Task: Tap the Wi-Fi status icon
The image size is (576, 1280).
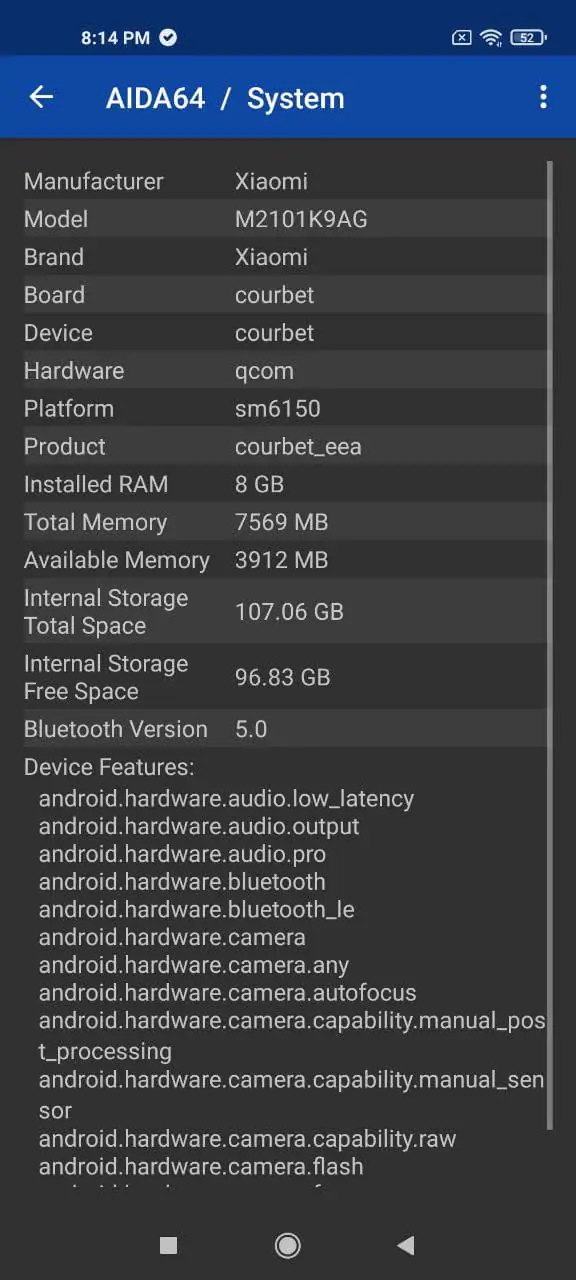Action: click(x=491, y=38)
